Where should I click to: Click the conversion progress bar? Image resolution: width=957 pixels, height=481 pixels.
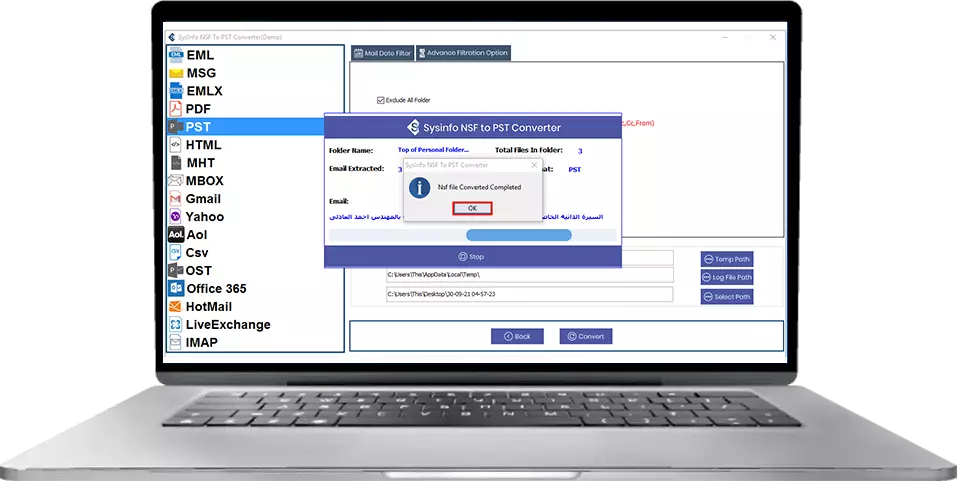472,236
